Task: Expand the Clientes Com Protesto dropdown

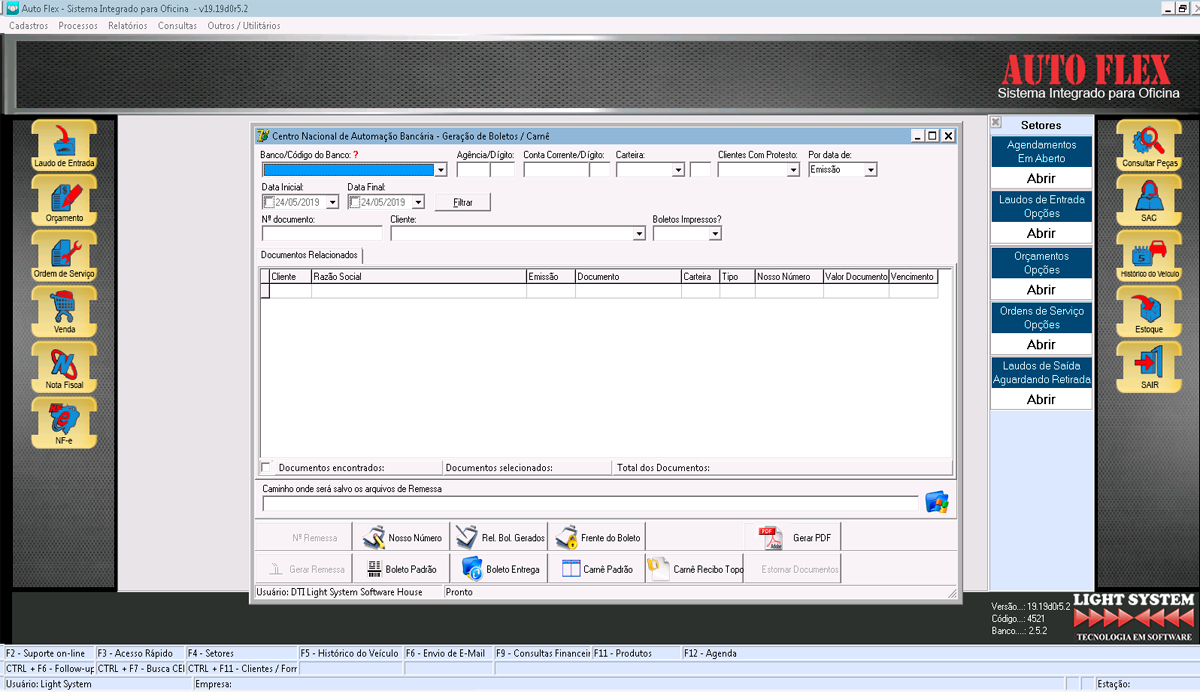Action: pyautogui.click(x=793, y=170)
